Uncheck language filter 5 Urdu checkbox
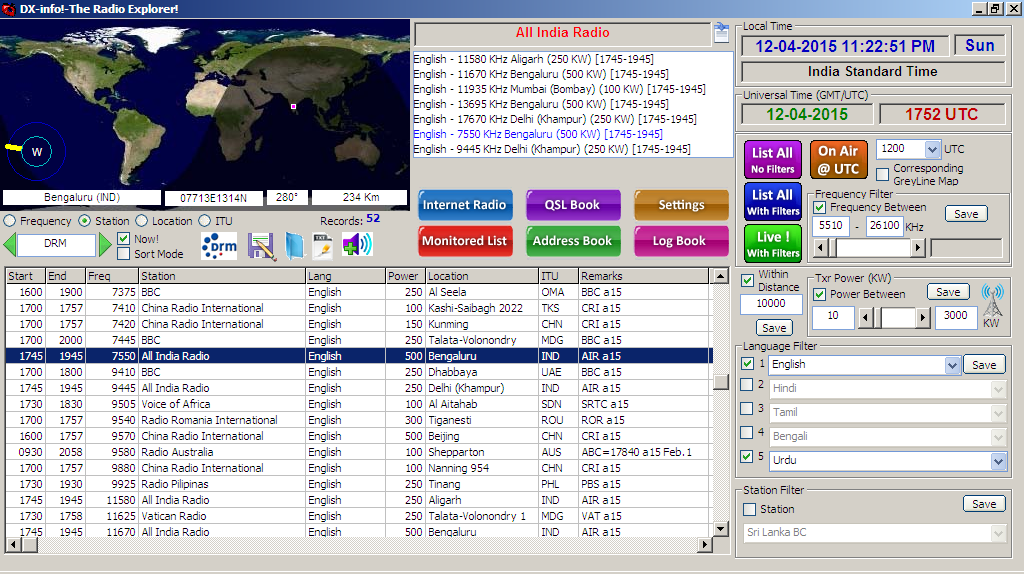Screen dimensions: 1024x574 (x=747, y=456)
